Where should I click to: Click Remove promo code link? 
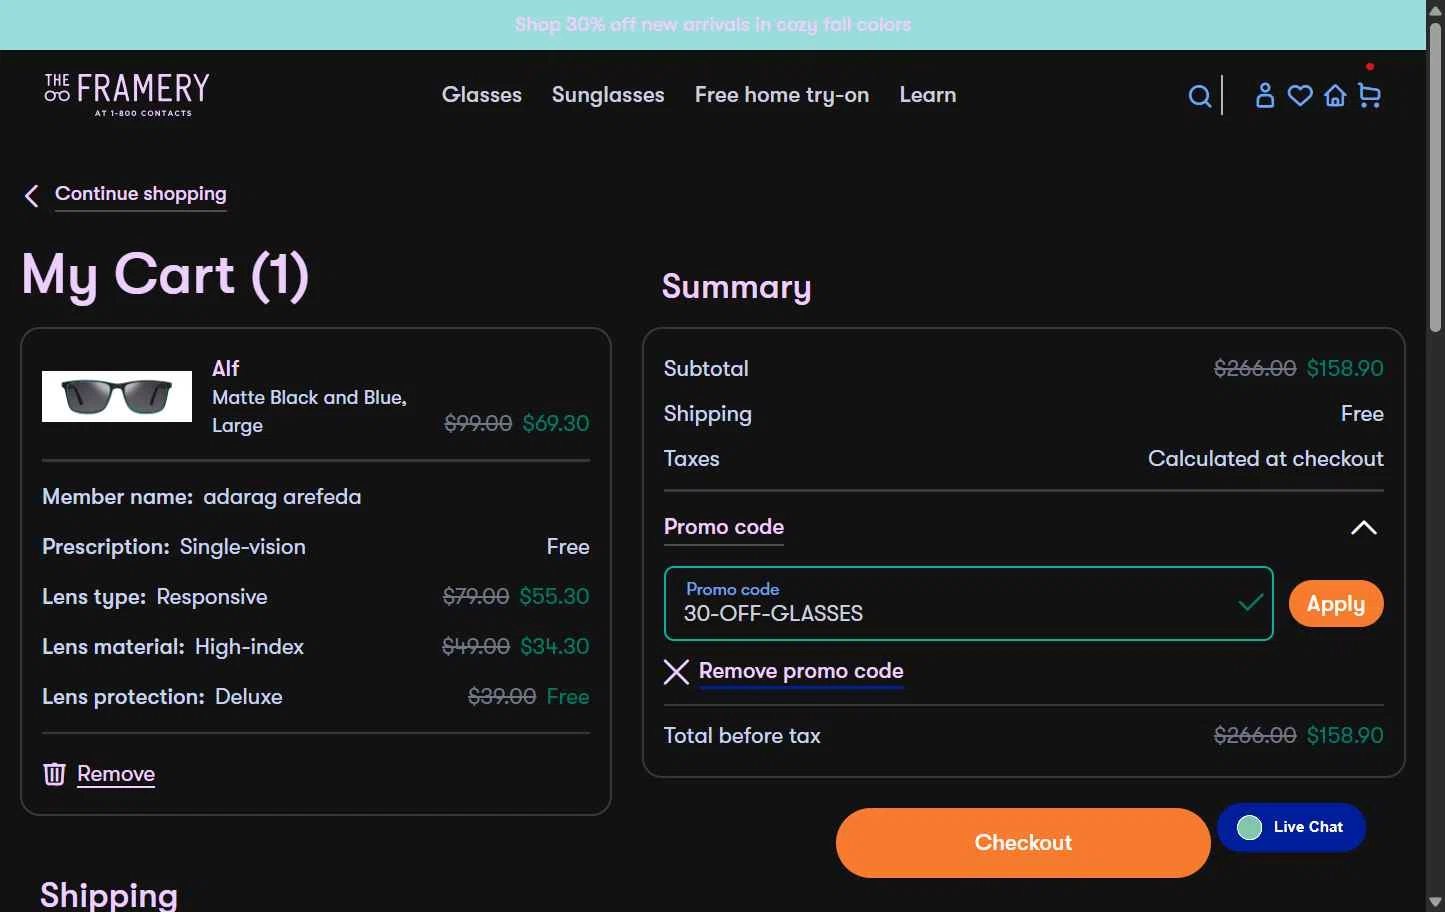[x=801, y=671]
